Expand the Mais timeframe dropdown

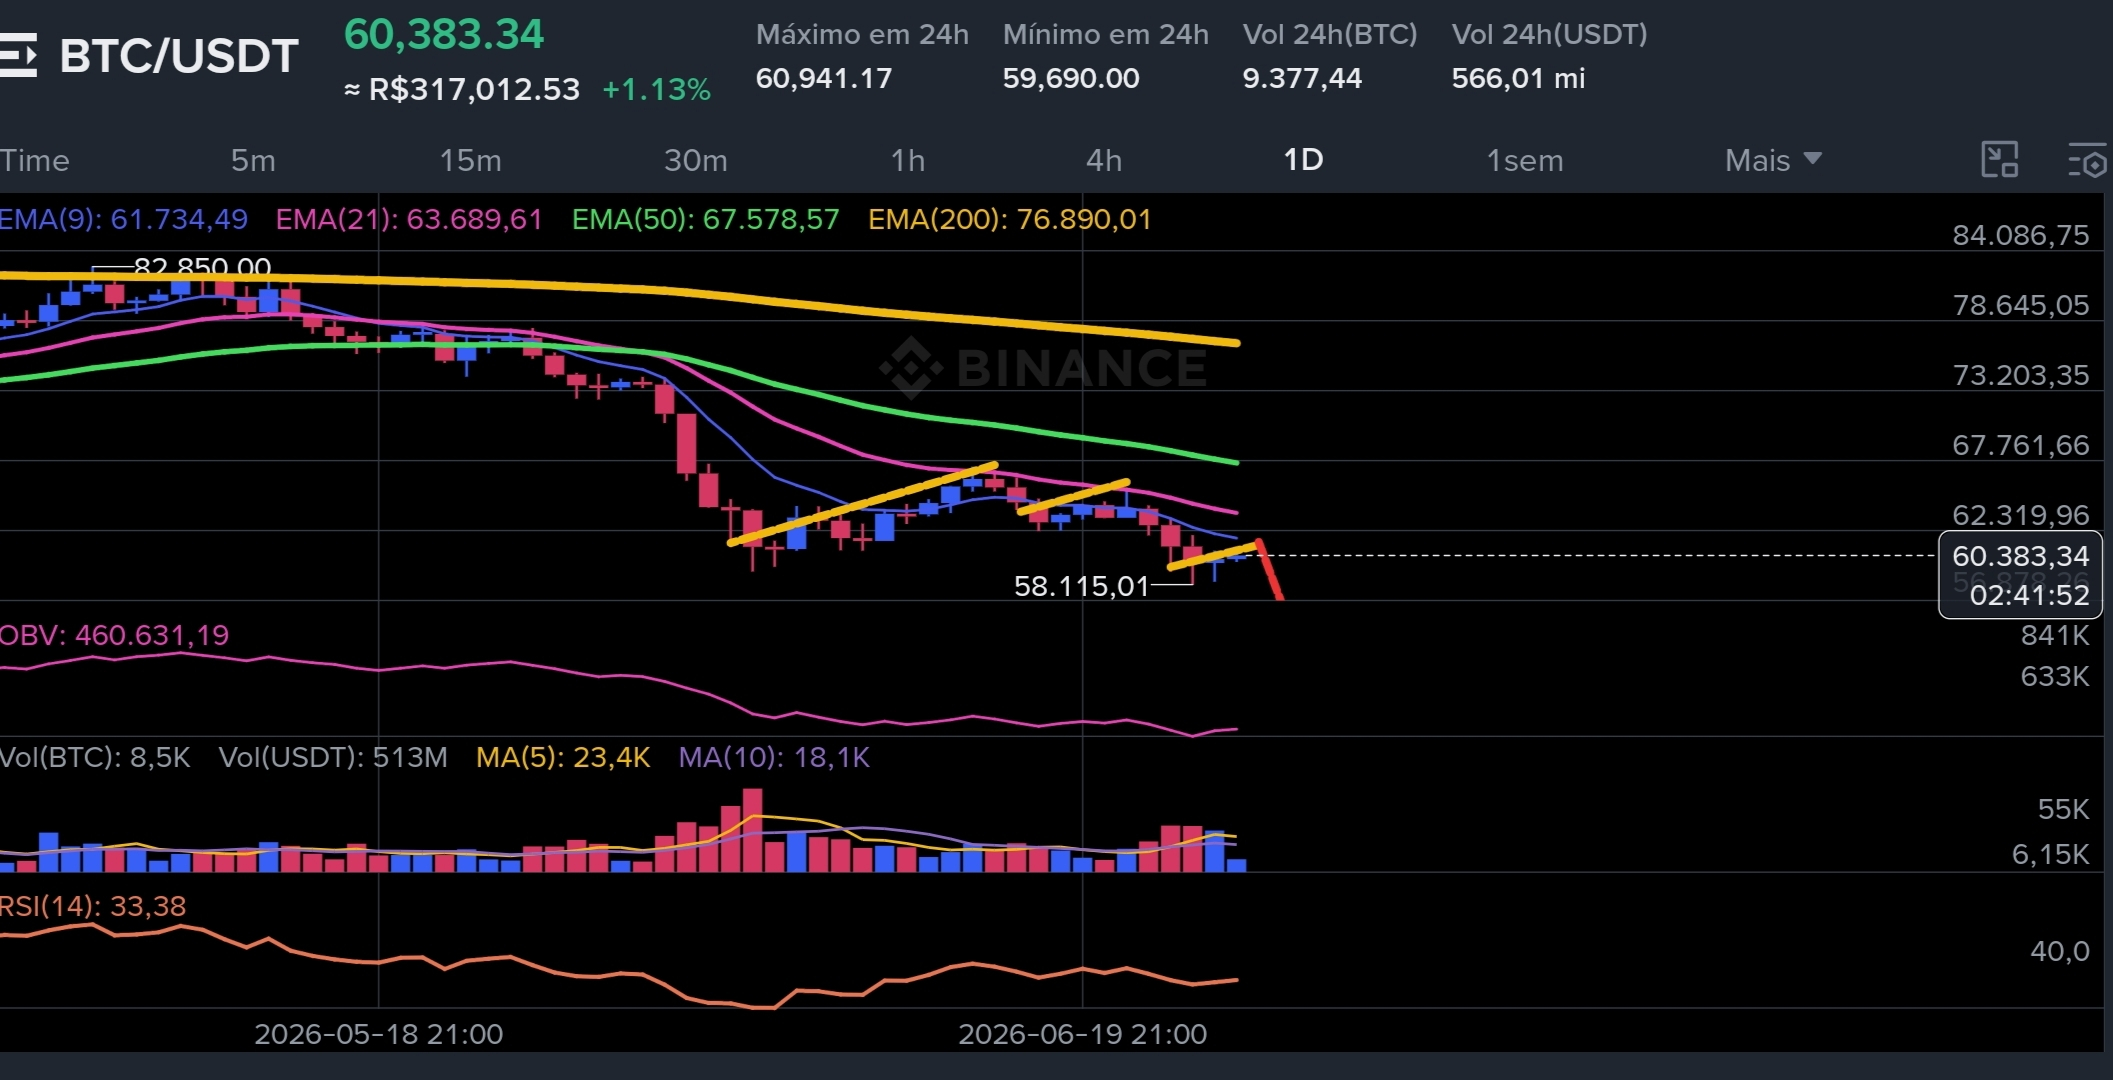coord(1773,160)
